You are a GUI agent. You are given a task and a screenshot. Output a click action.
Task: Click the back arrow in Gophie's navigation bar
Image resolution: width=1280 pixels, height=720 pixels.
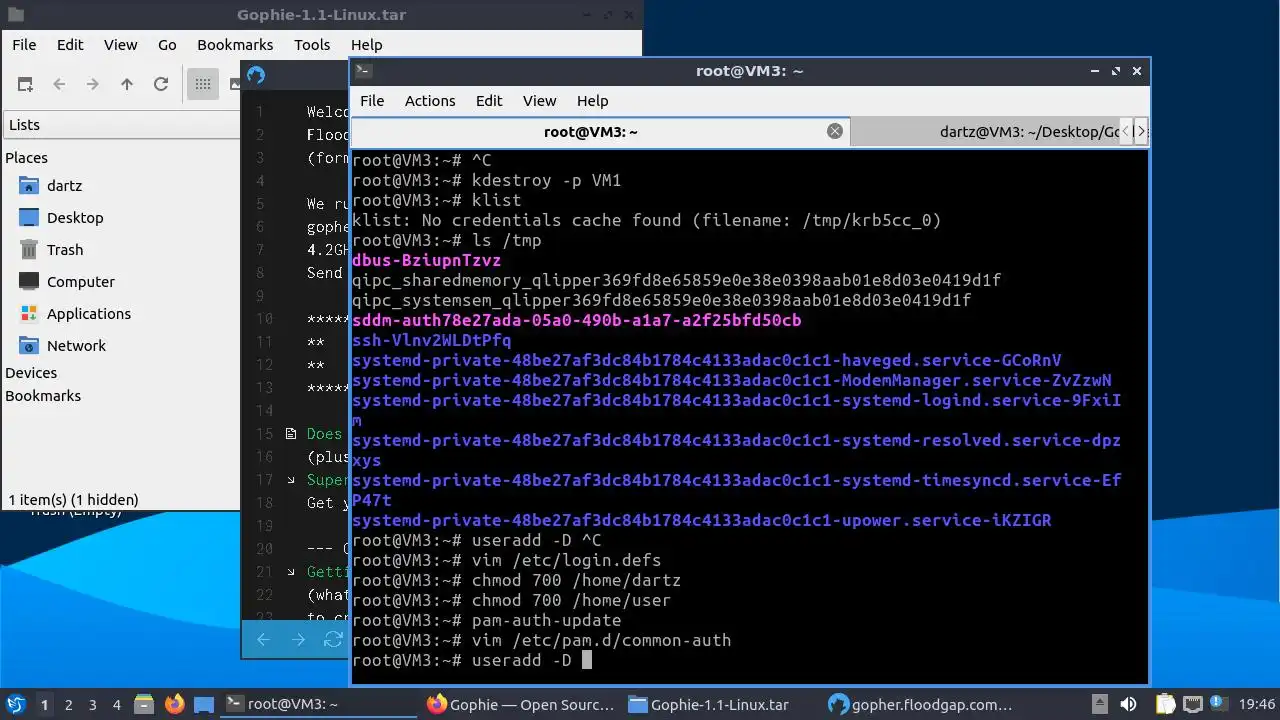point(263,640)
